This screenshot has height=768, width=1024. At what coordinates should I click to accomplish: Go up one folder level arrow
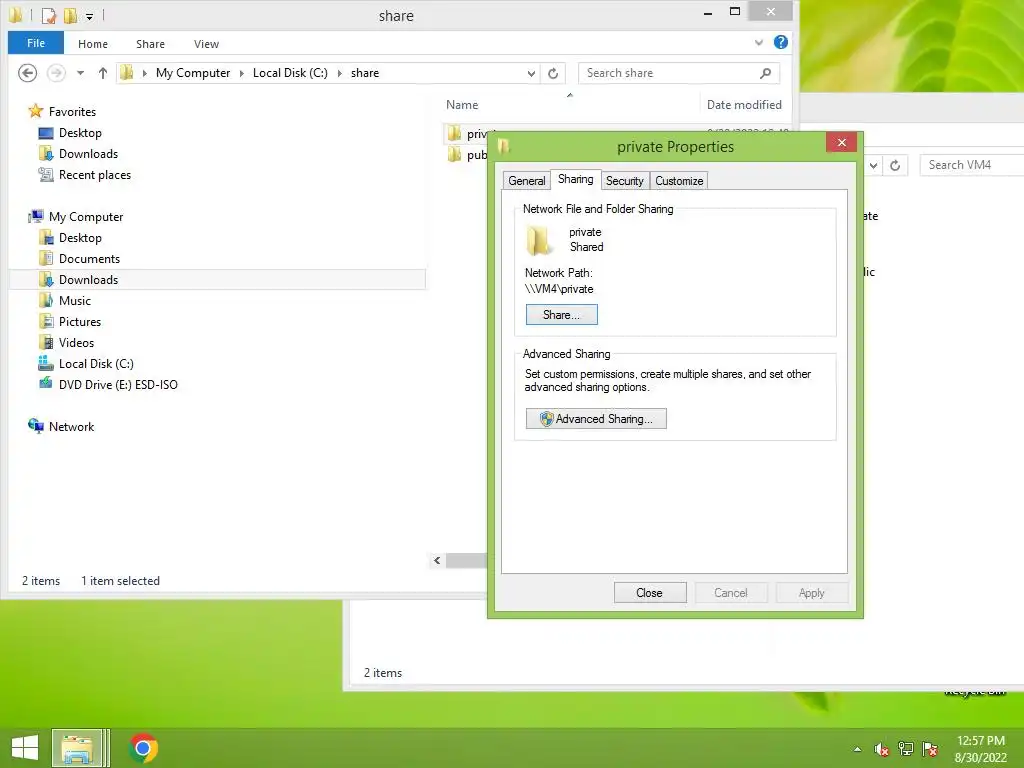coord(103,73)
